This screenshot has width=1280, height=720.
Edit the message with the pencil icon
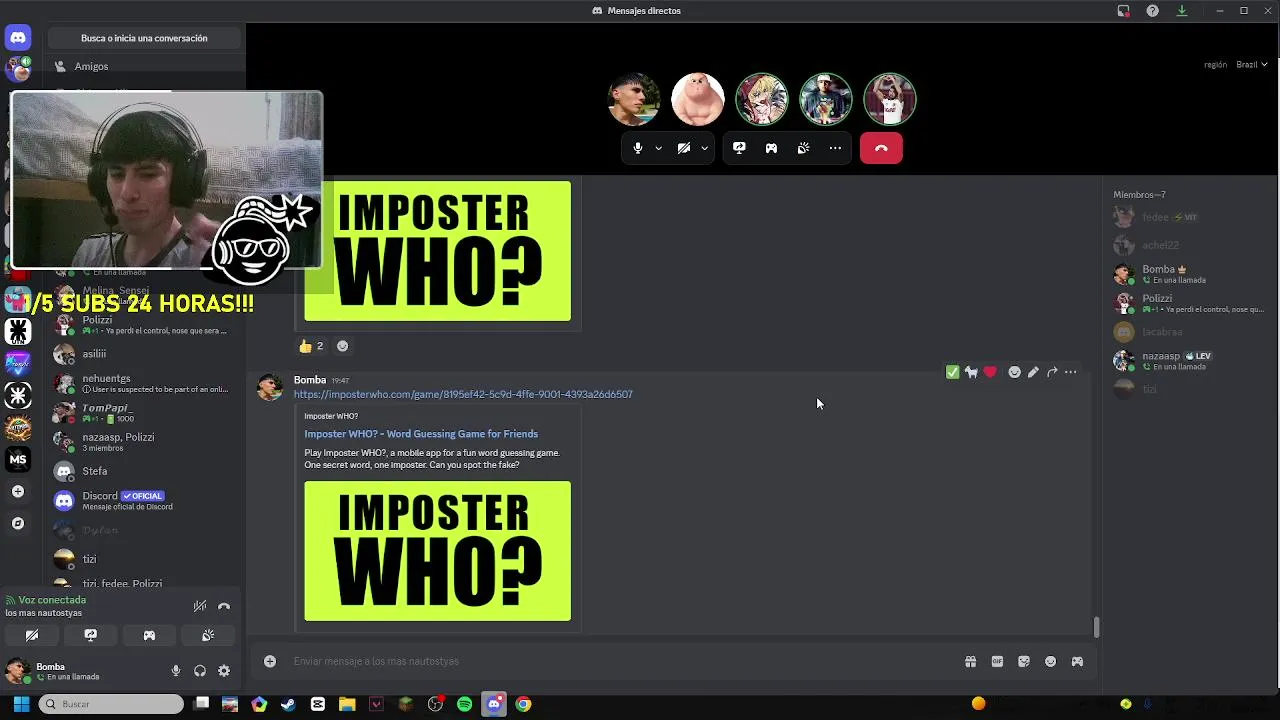1033,372
